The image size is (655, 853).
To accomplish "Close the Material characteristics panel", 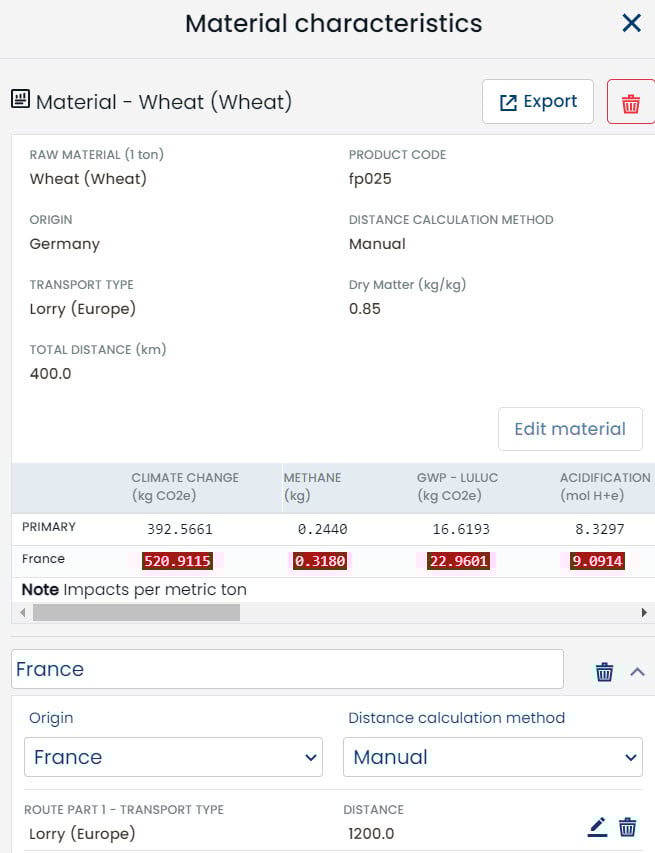I will click(x=631, y=23).
